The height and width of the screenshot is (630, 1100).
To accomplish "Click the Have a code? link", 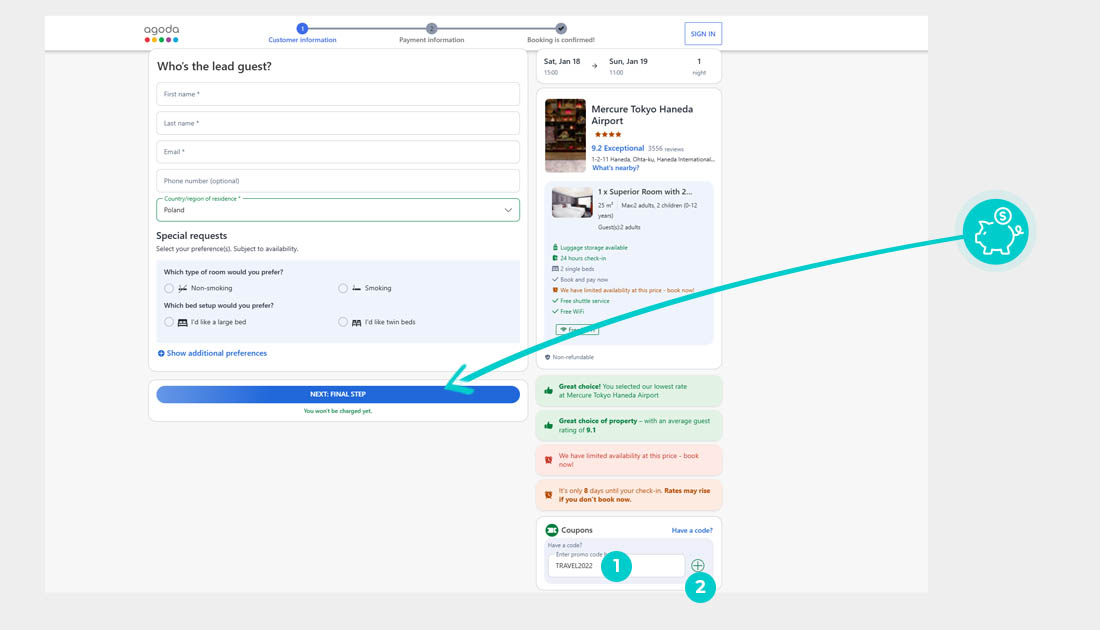I will (x=692, y=530).
